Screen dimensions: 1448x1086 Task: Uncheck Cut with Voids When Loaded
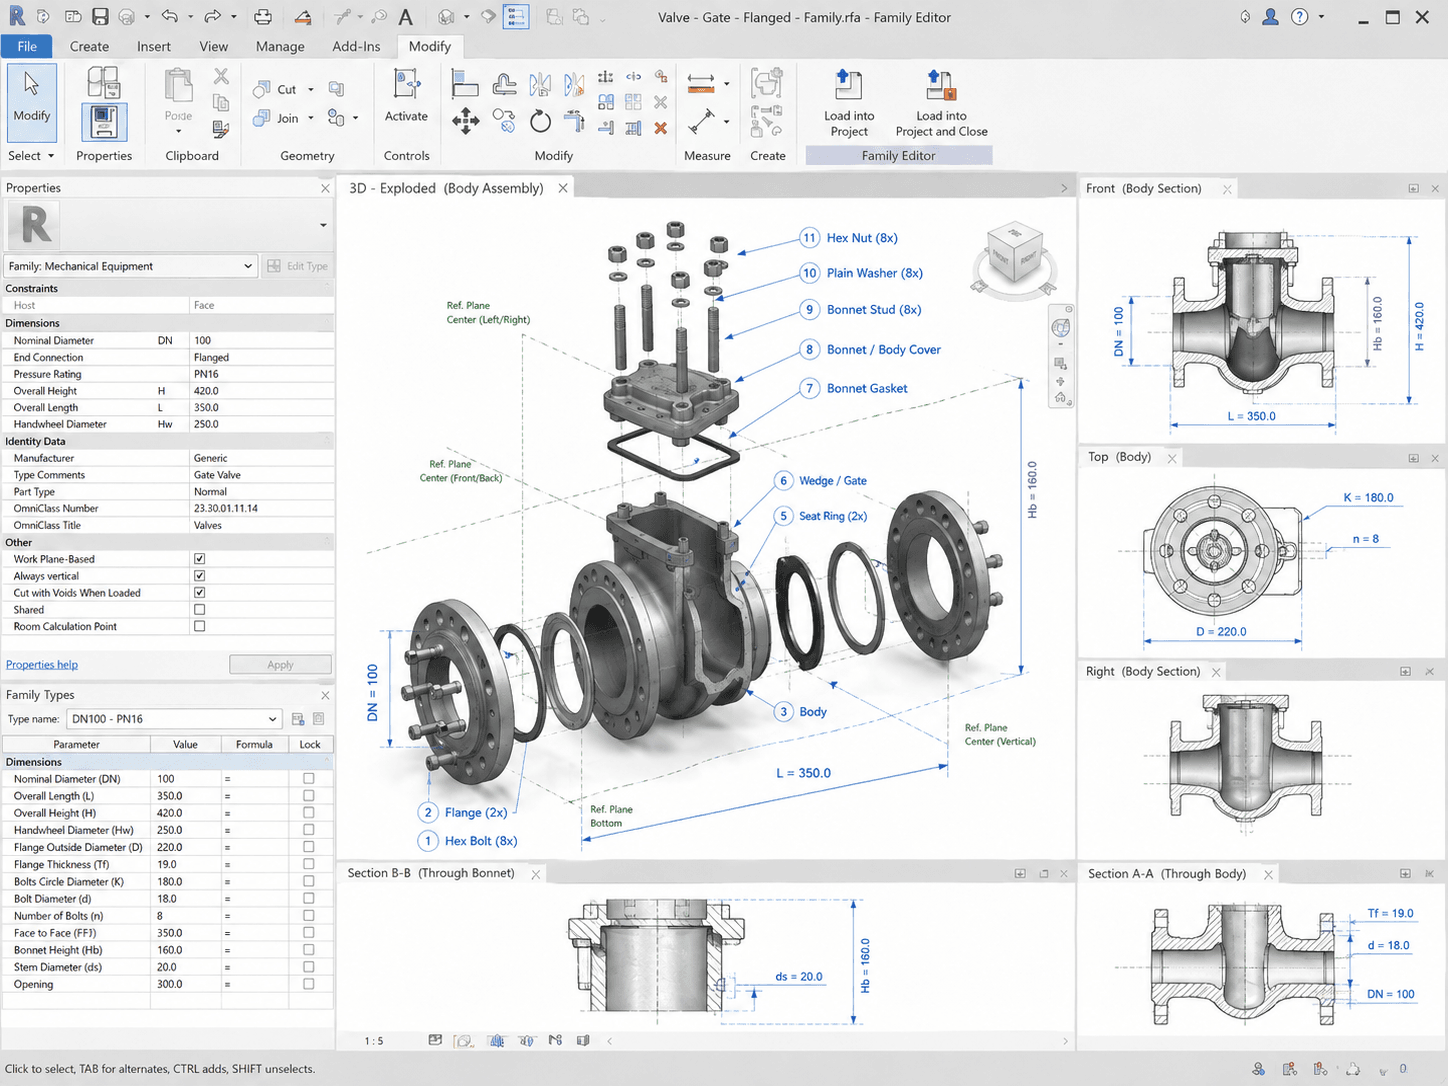point(199,593)
